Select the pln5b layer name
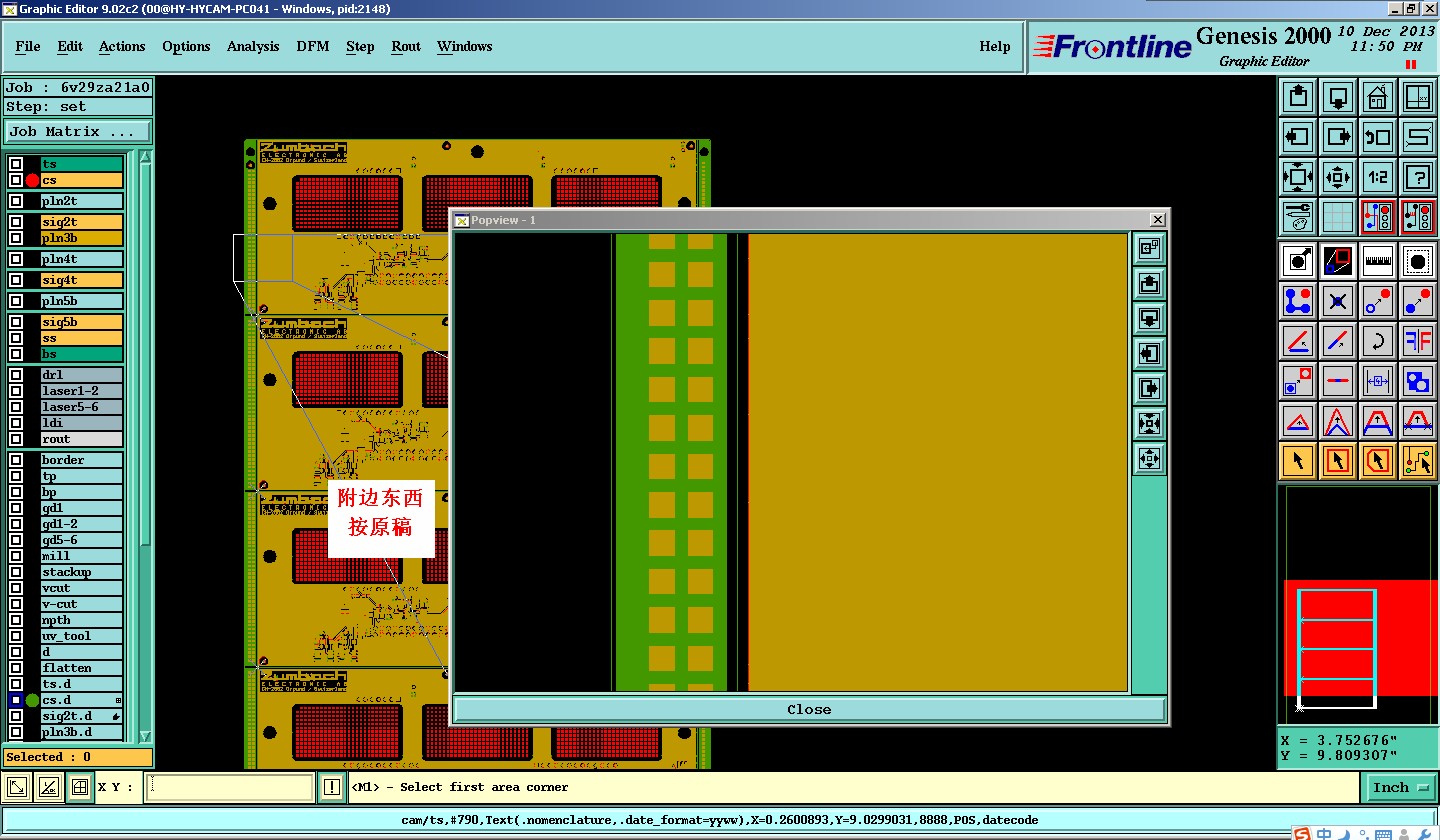The image size is (1440, 840). click(x=82, y=301)
